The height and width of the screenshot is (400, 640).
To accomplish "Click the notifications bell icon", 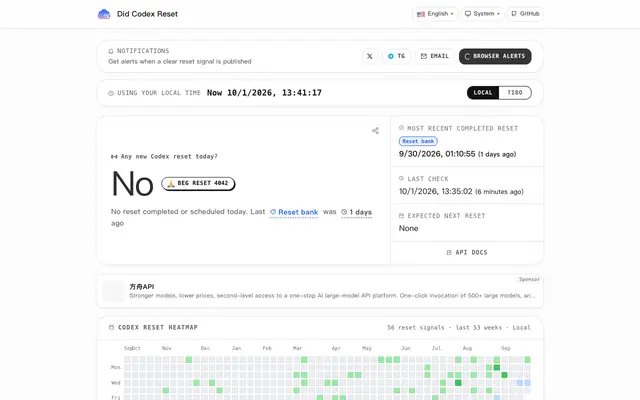I will click(x=111, y=51).
